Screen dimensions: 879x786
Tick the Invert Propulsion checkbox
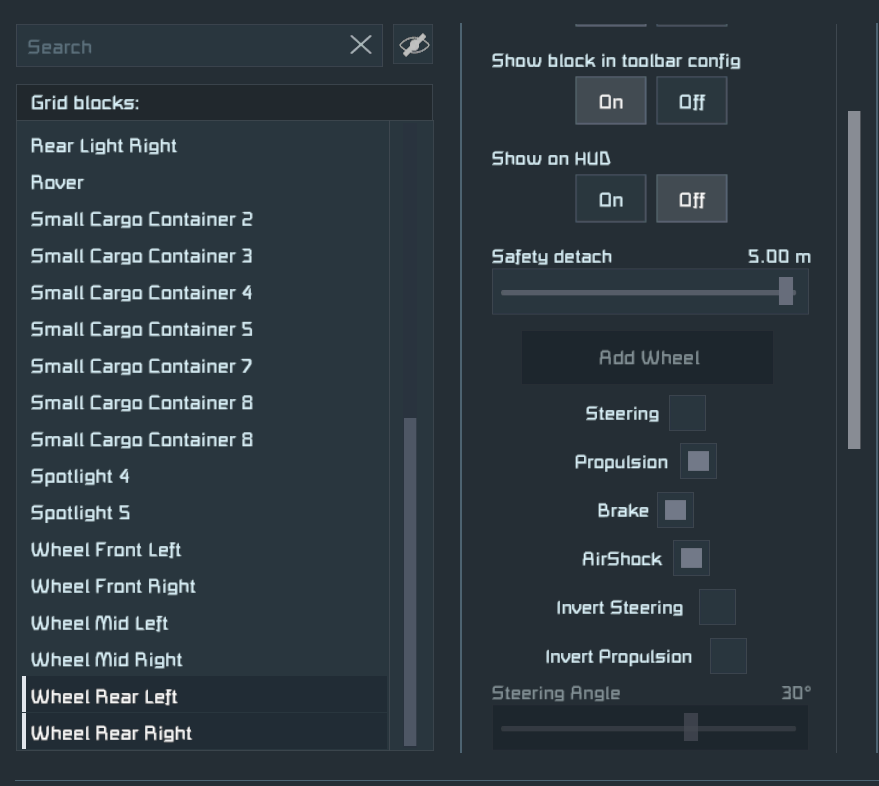click(x=728, y=656)
